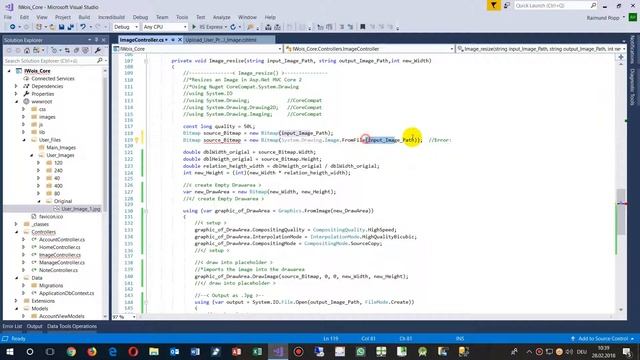This screenshot has height=360, width=640.
Task: Click the Save All toolbar icon
Action: (x=71, y=27)
